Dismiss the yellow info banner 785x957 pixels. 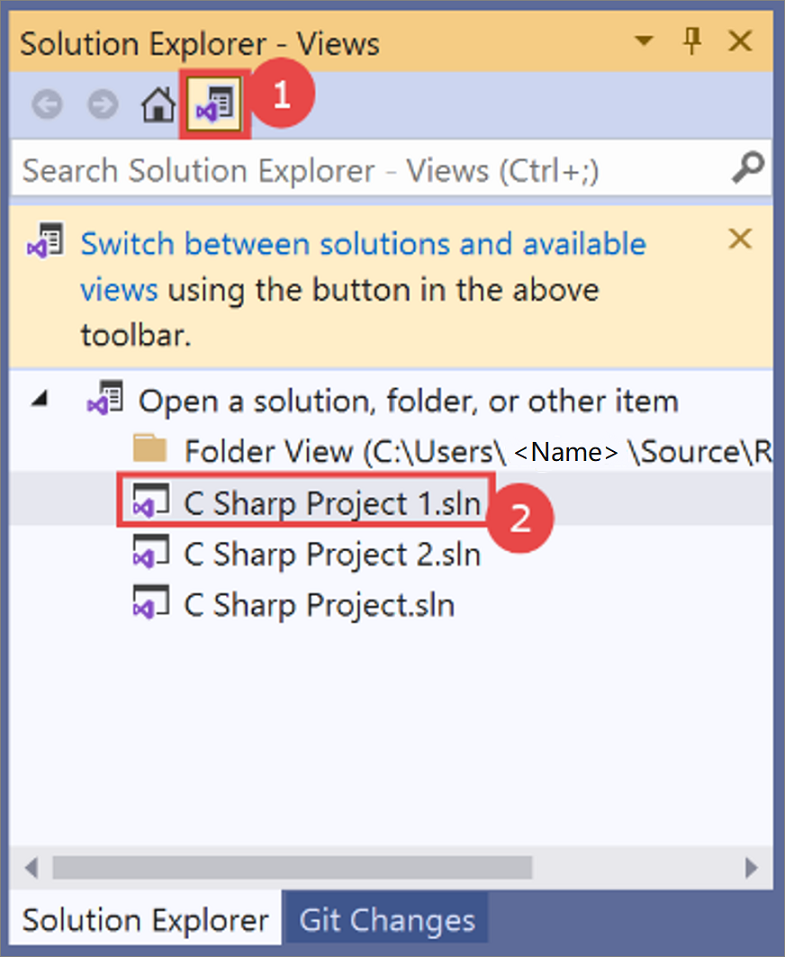[740, 239]
